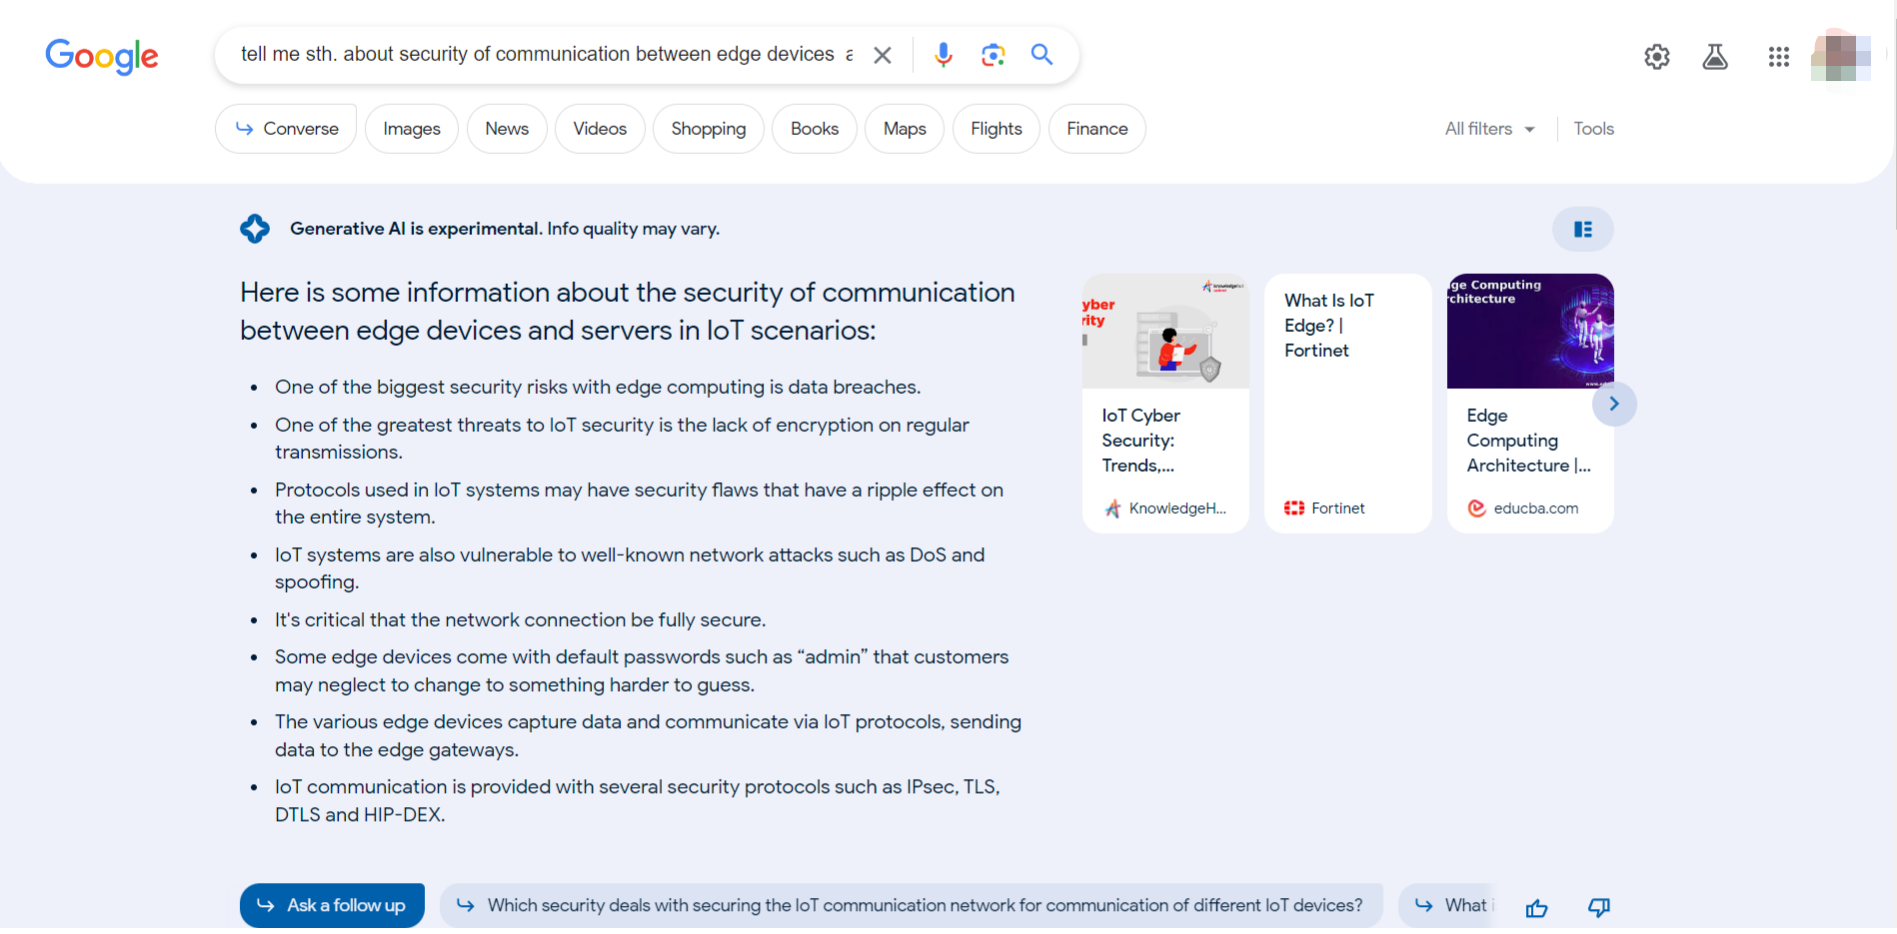Click the Edge Computing Architecture thumbnail image

tap(1530, 331)
